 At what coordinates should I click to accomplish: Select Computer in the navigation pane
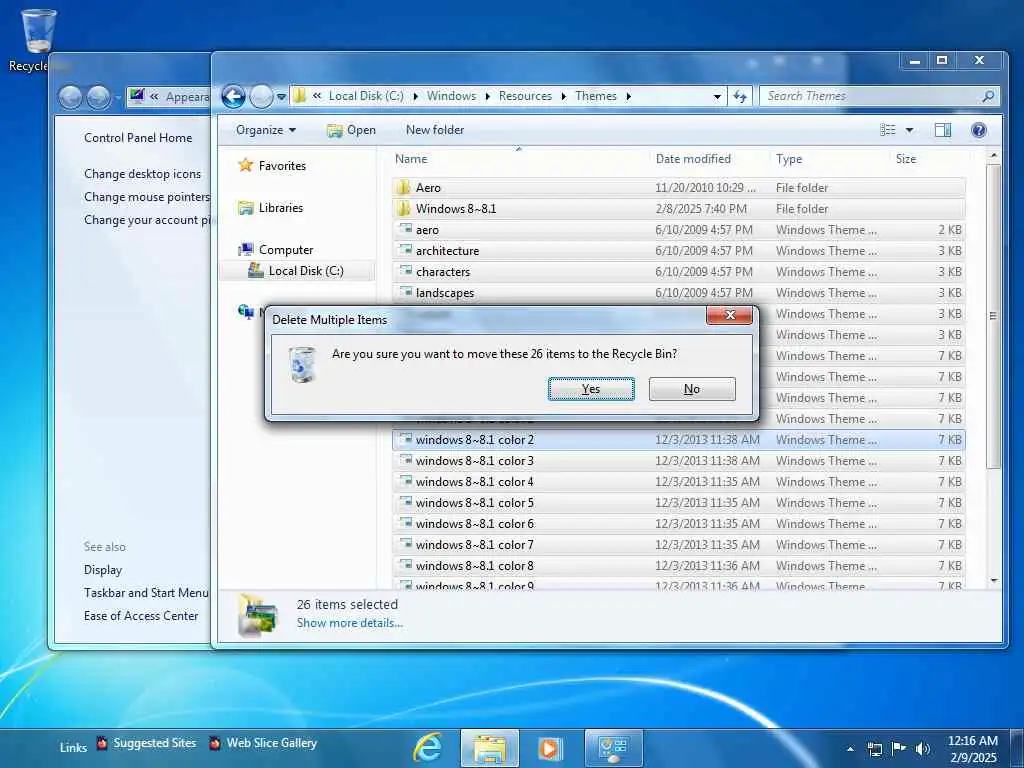pyautogui.click(x=286, y=249)
